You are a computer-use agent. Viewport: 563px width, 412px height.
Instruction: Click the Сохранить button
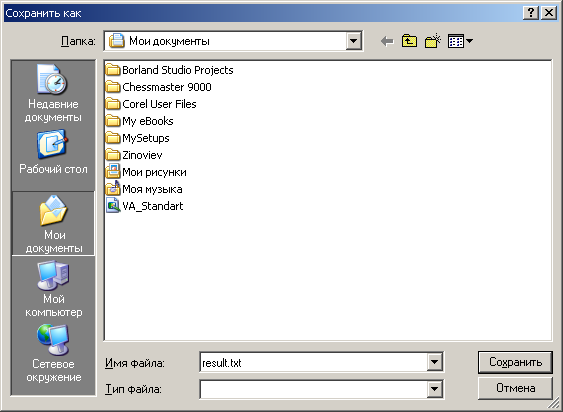pos(515,362)
